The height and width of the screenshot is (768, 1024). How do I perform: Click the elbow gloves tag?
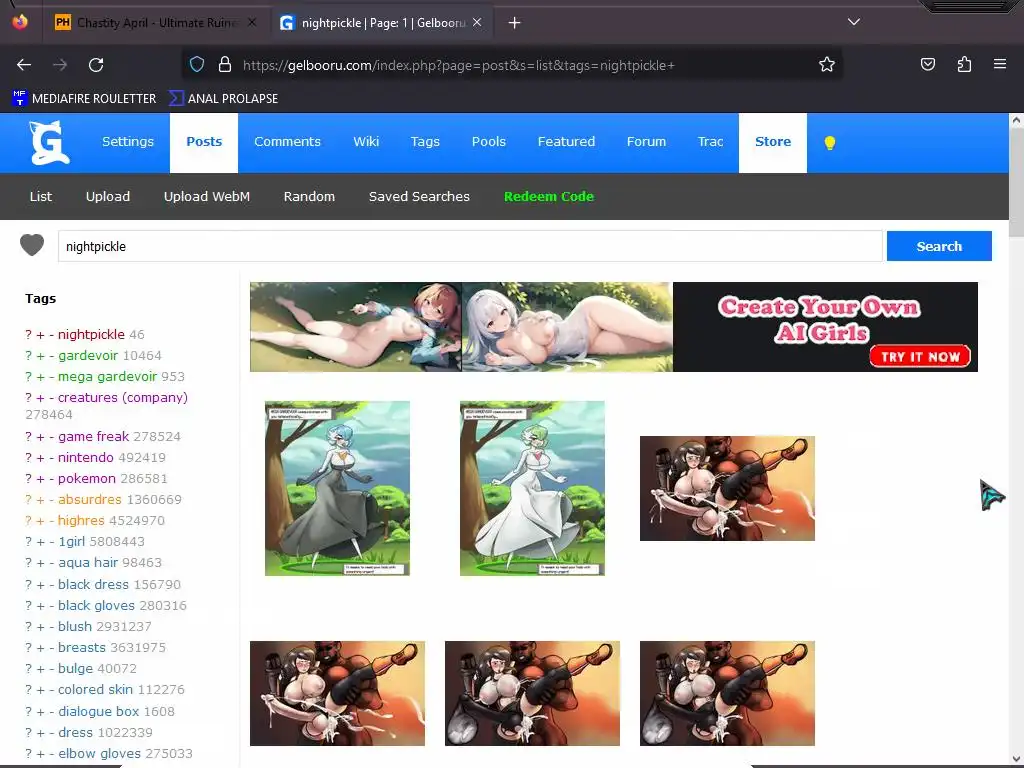[x=99, y=753]
